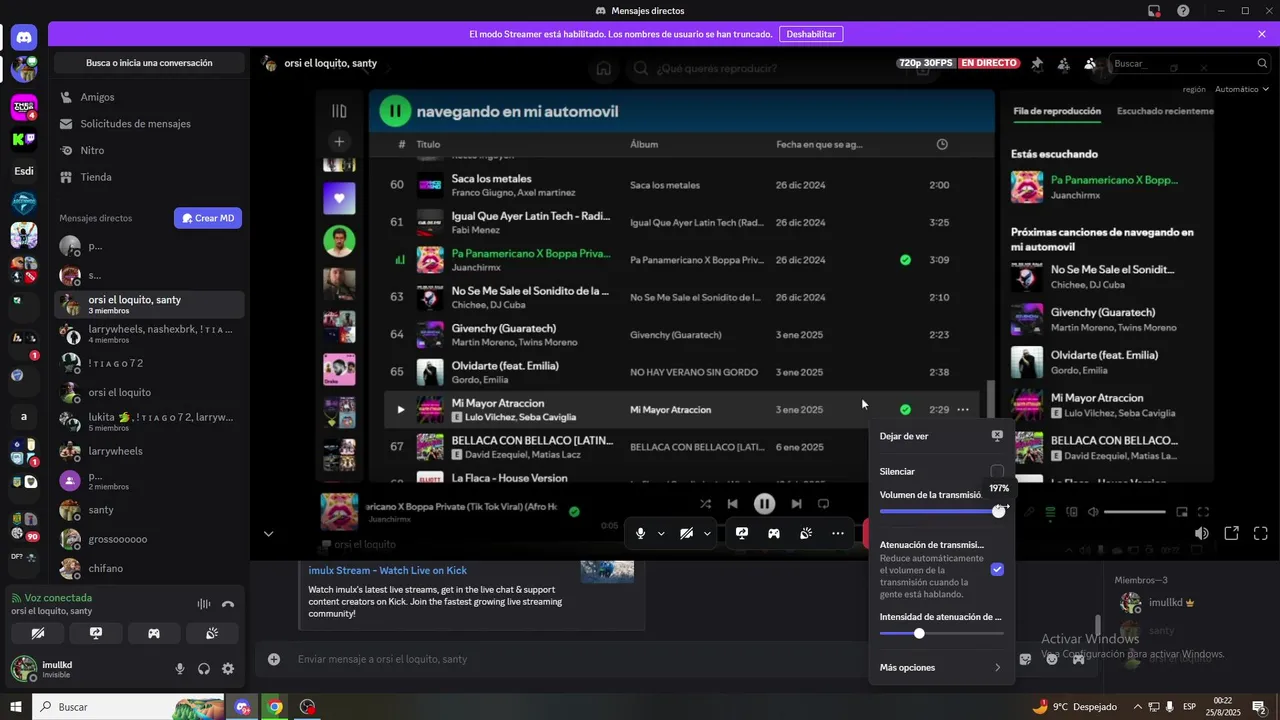
Task: Open región Automático dropdown
Action: tap(1241, 89)
